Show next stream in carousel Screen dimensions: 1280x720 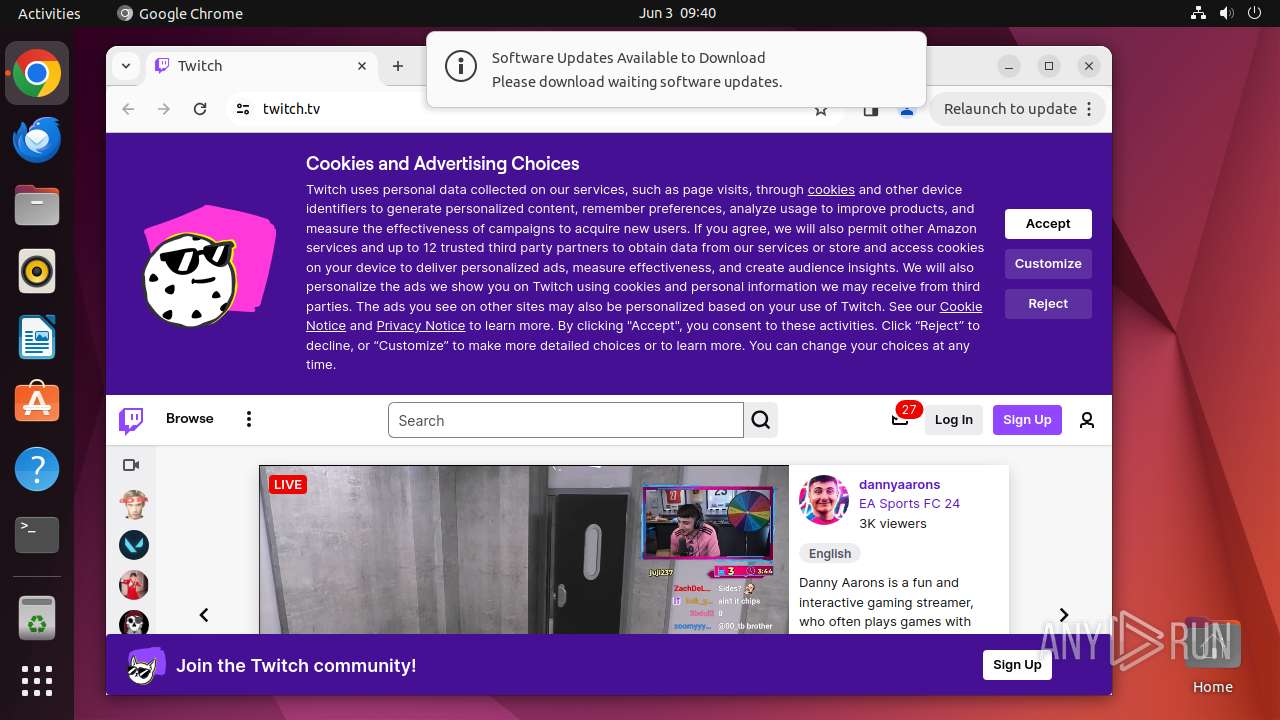tap(1064, 615)
